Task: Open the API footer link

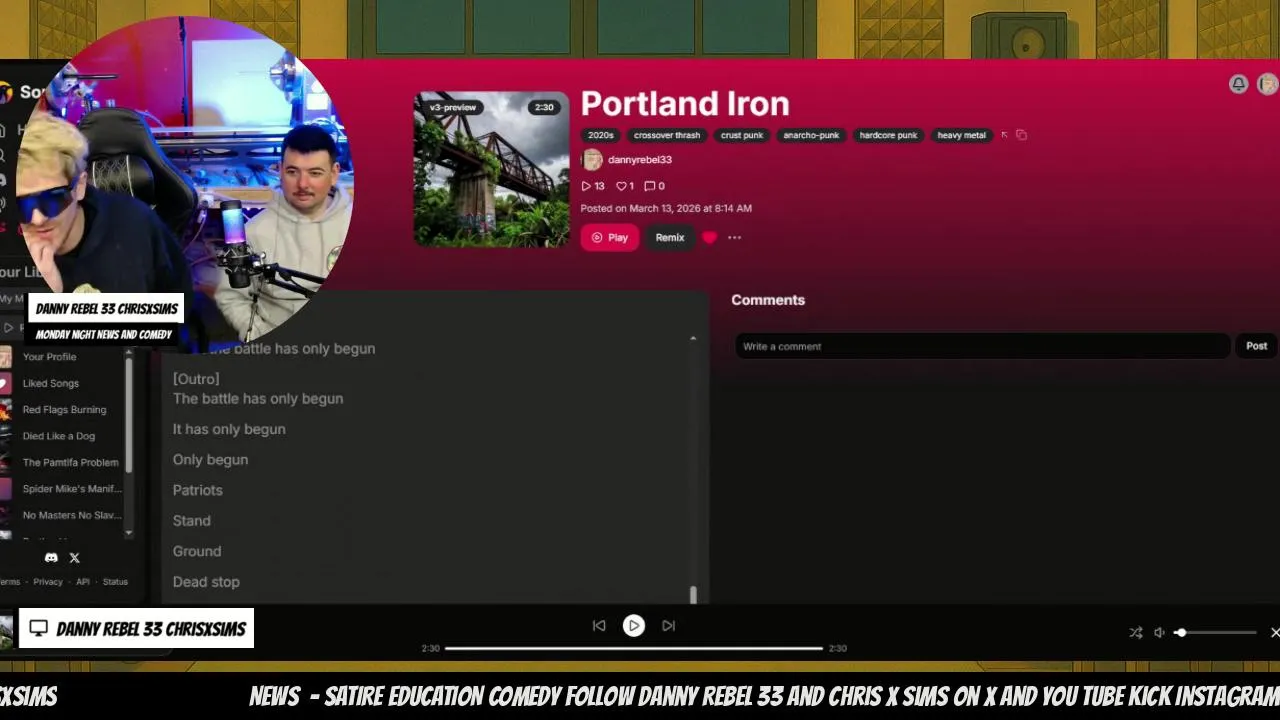Action: tap(83, 582)
